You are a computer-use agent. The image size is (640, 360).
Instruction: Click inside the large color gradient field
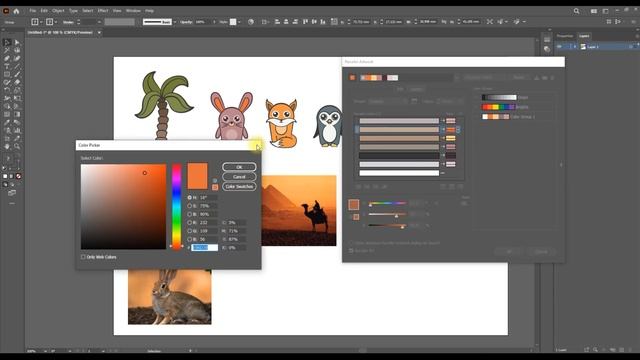click(123, 207)
